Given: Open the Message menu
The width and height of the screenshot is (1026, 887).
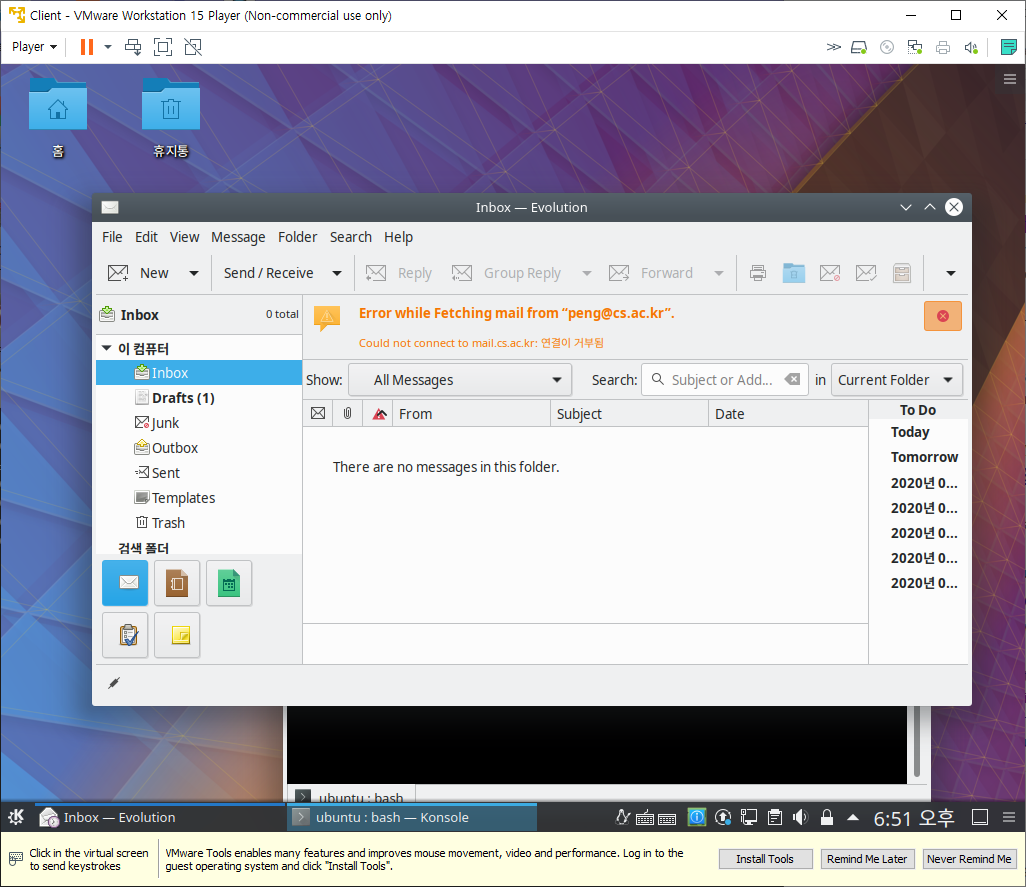Looking at the screenshot, I should pos(238,237).
